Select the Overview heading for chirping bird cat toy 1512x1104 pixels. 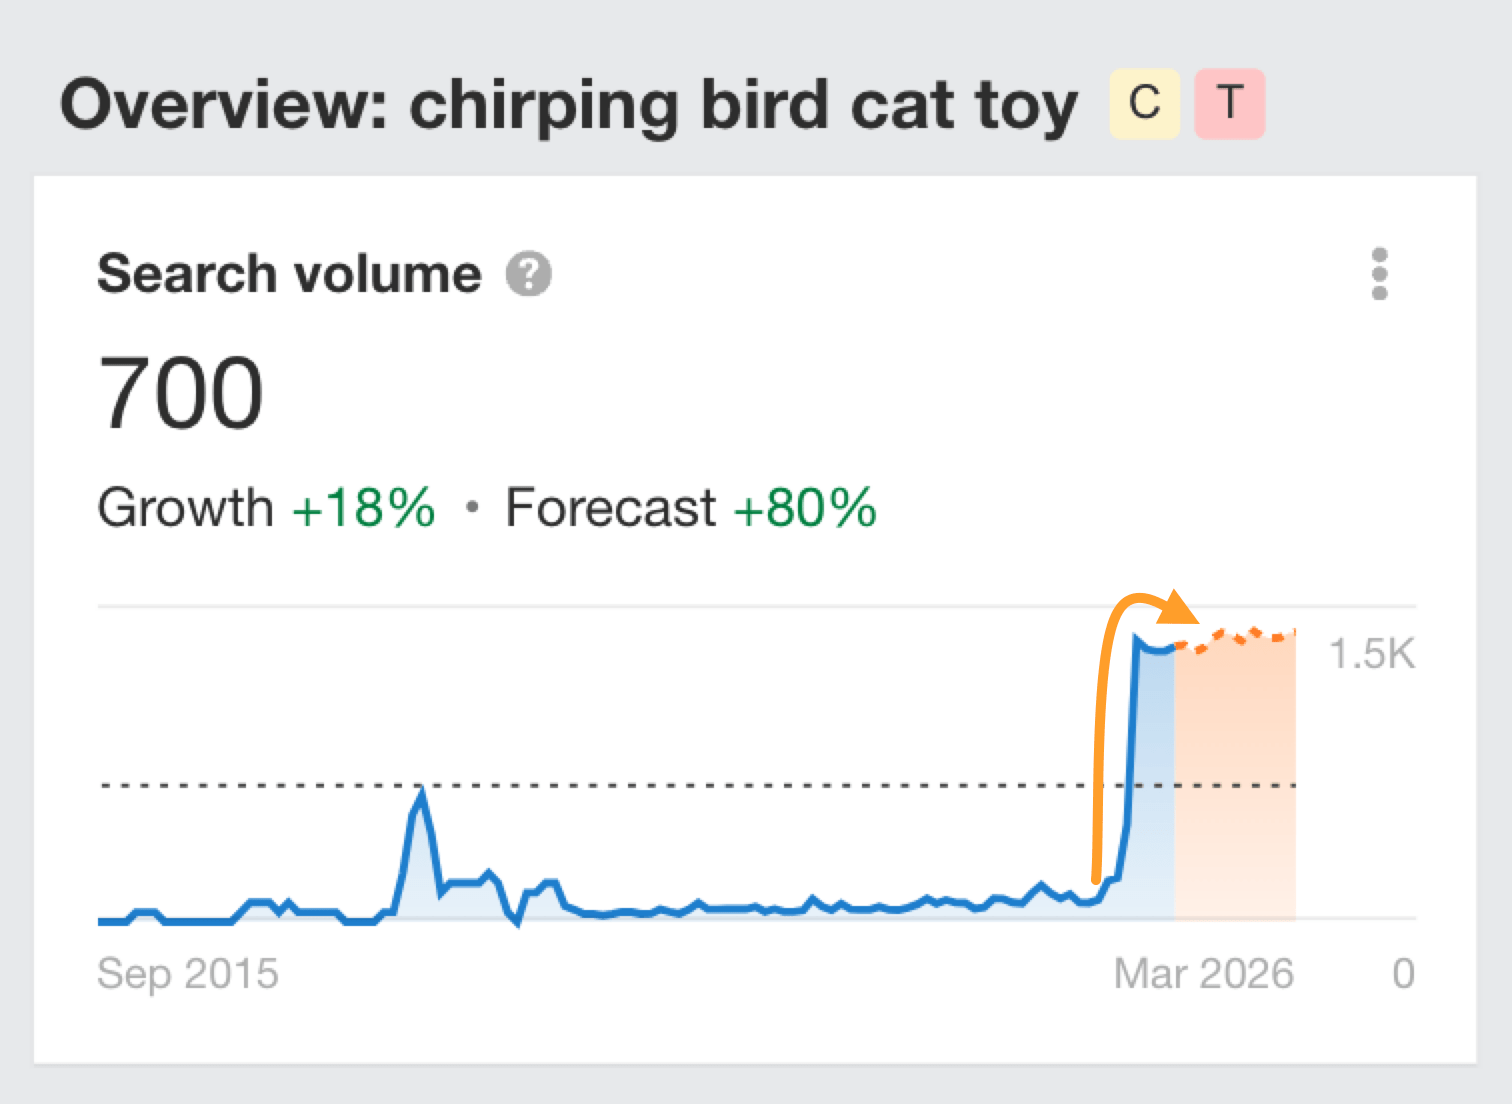click(x=568, y=103)
